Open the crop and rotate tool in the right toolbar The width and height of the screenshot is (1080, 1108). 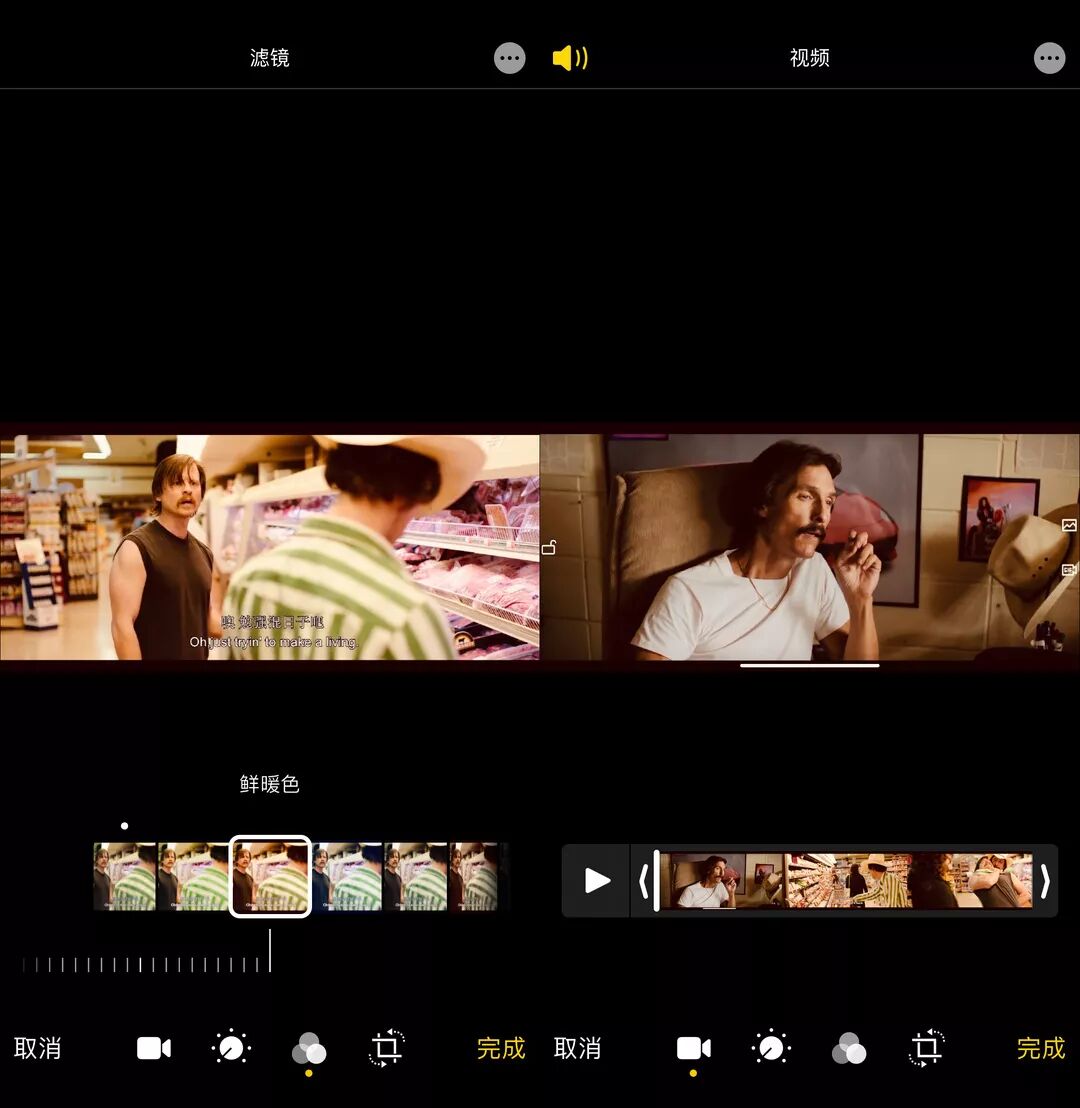click(927, 1048)
